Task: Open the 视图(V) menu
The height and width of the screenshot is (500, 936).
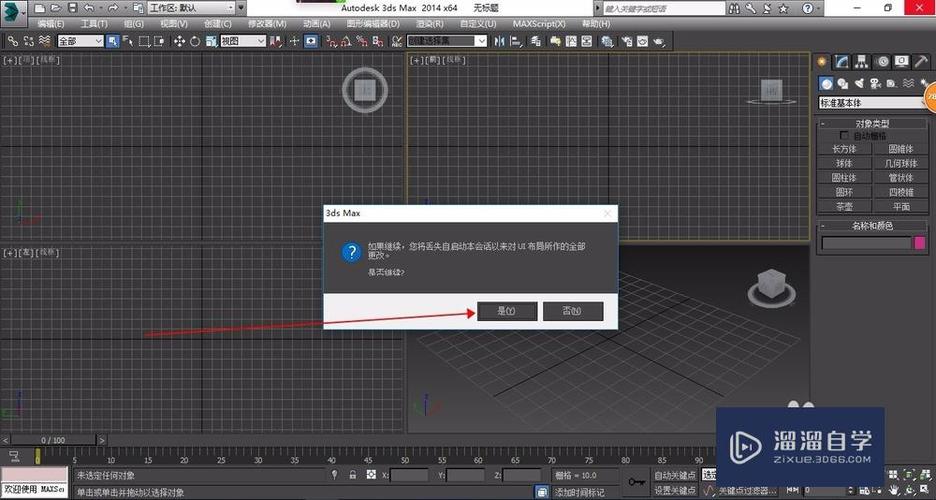Action: 174,24
